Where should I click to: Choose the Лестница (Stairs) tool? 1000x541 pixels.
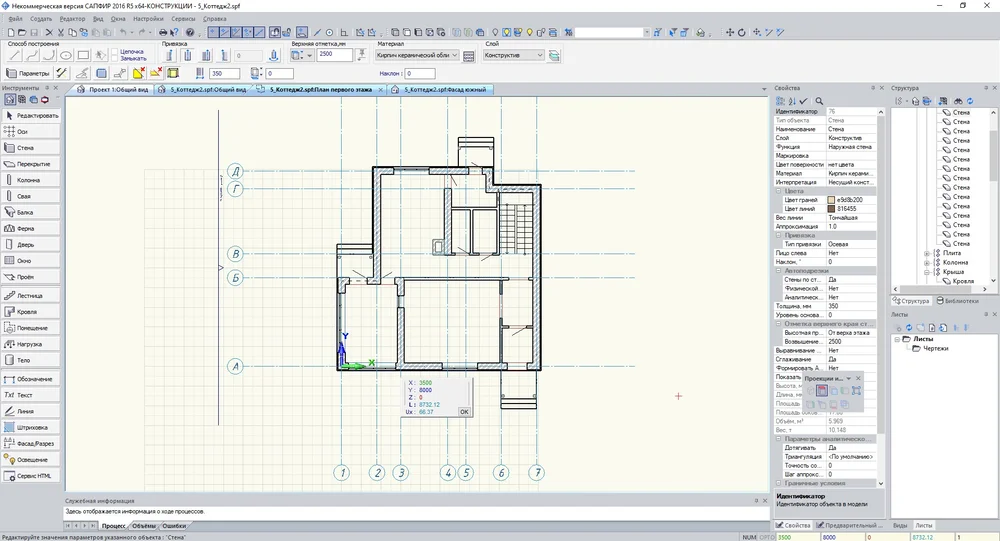pos(29,295)
